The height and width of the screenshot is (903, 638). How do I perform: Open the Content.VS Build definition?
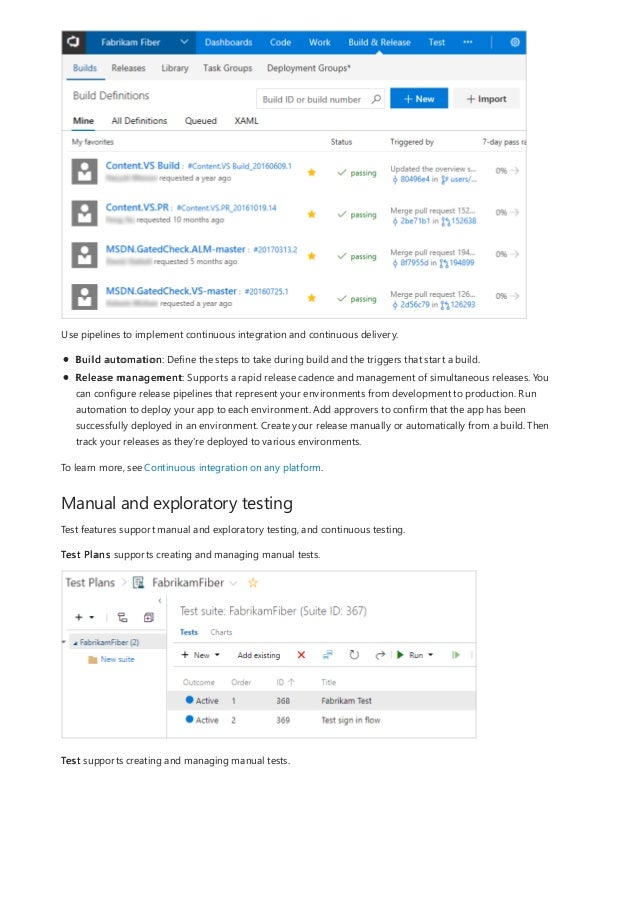click(142, 165)
